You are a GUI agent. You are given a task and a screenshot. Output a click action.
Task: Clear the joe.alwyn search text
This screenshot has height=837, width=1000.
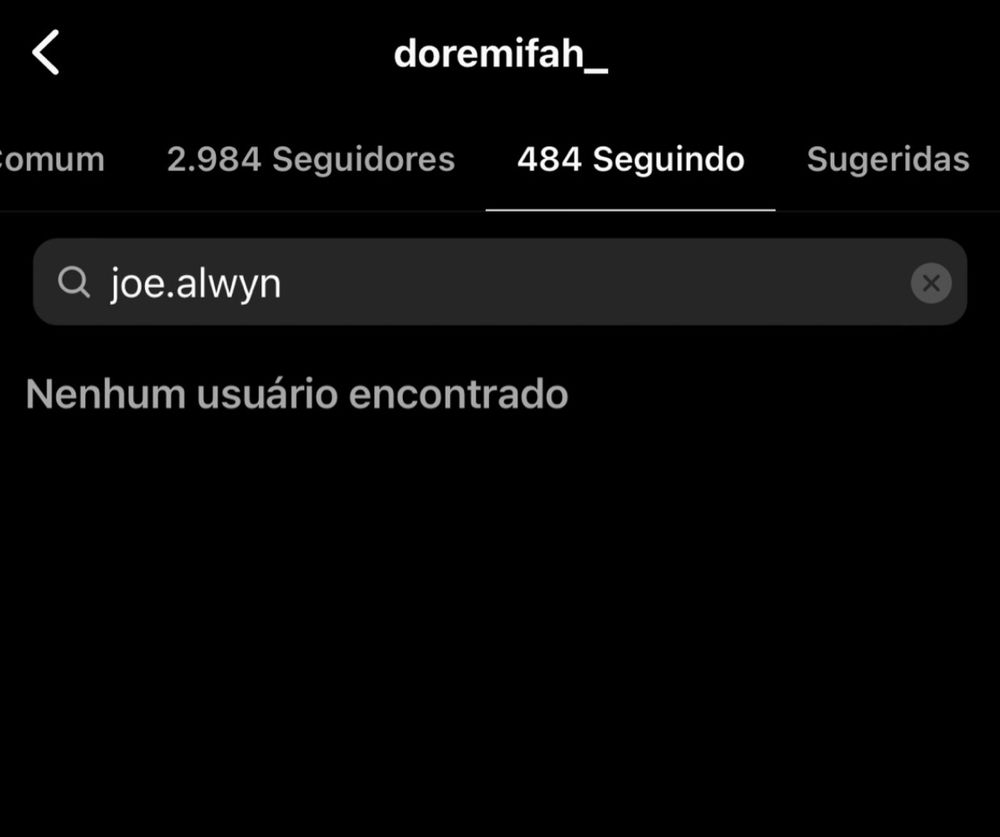coord(930,283)
